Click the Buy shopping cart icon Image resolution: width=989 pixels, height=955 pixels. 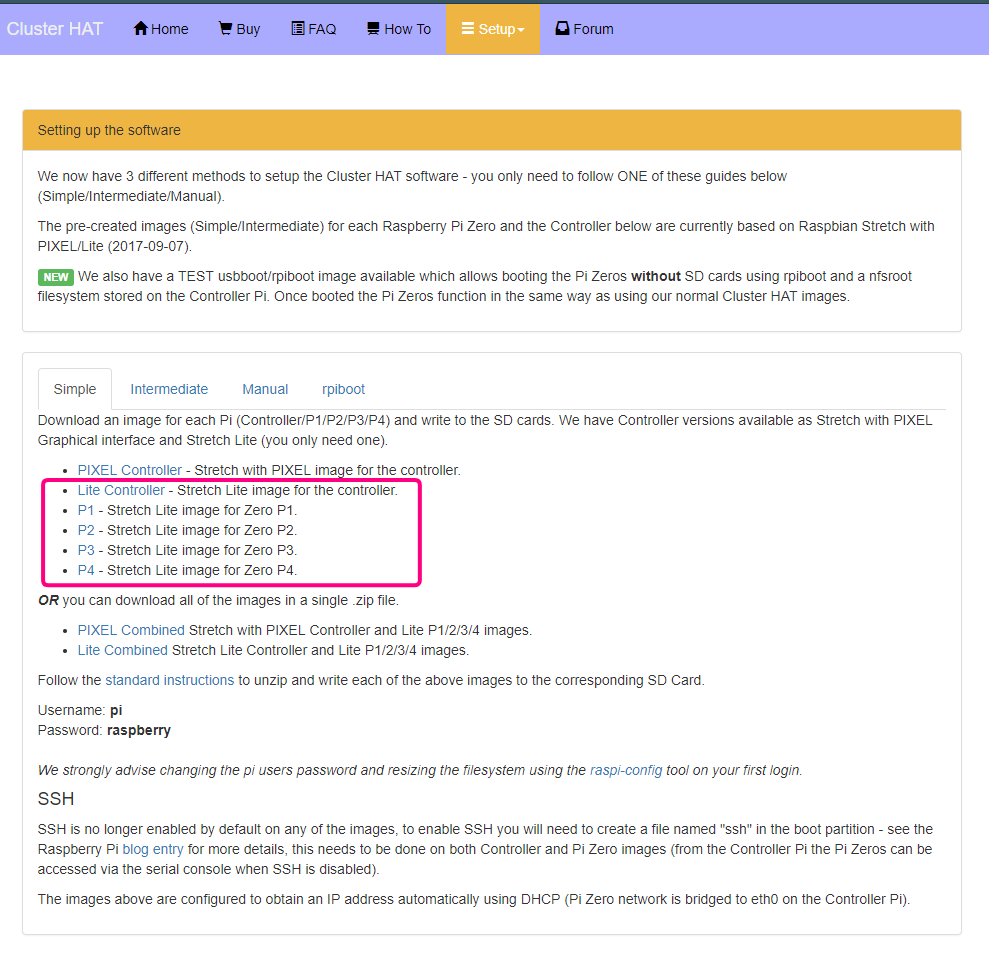[225, 28]
